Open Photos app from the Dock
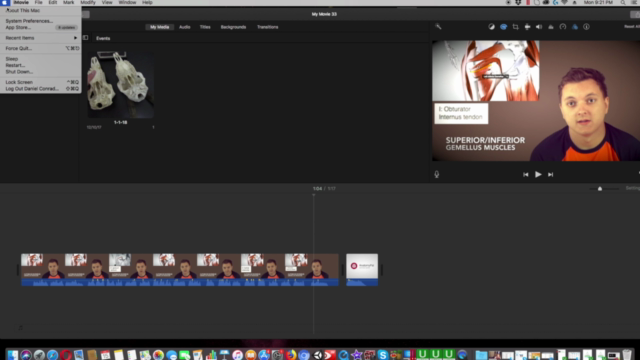Viewport: 640px width, 360px height. click(x=158, y=355)
